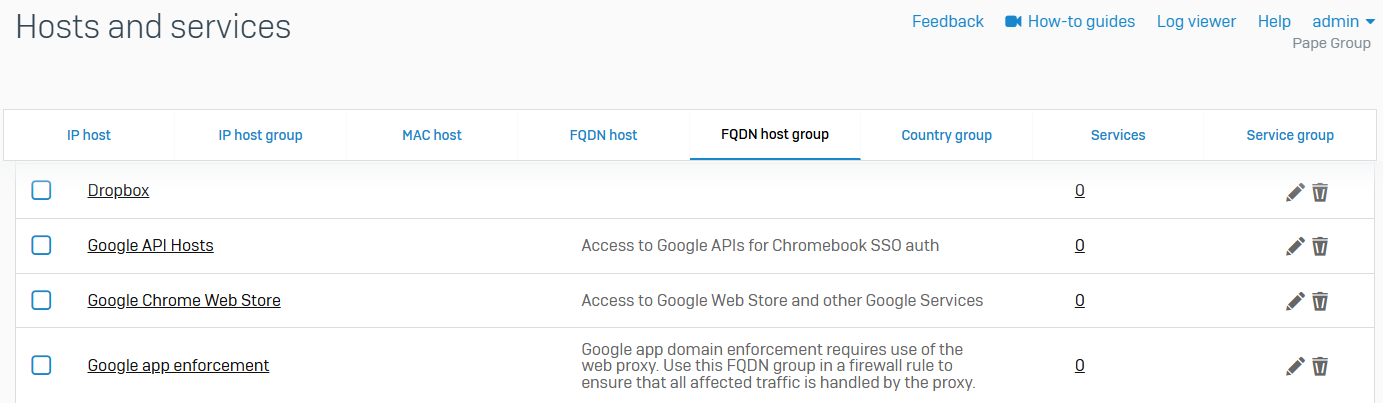Click pencil icon for Google API Hosts
The width and height of the screenshot is (1383, 403).
click(x=1295, y=246)
